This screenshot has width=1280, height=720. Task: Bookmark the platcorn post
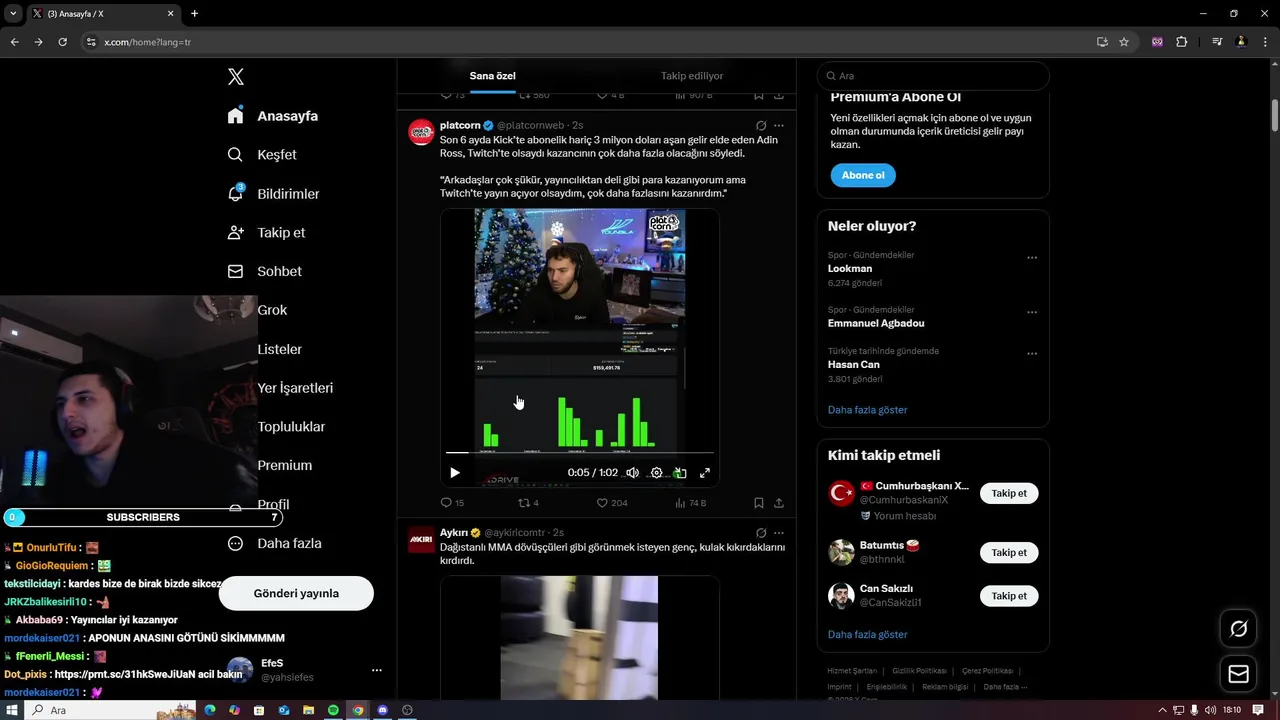(759, 503)
